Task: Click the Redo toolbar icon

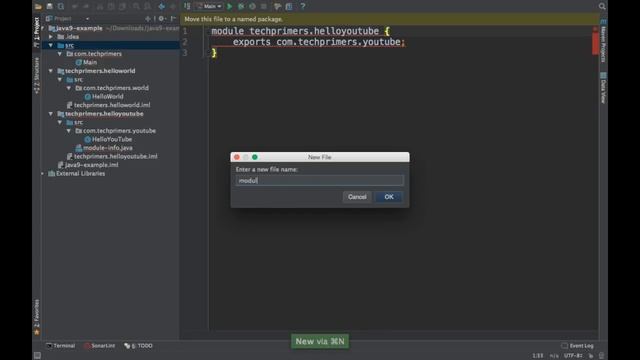Action: (x=86, y=6)
